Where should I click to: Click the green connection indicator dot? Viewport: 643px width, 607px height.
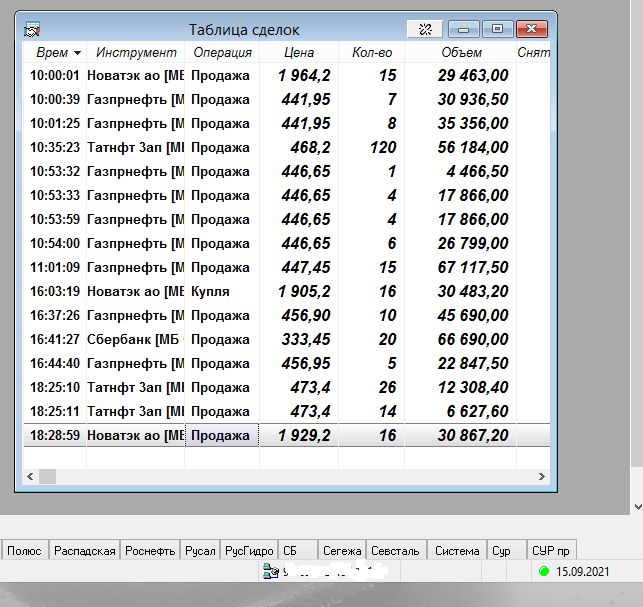[544, 571]
